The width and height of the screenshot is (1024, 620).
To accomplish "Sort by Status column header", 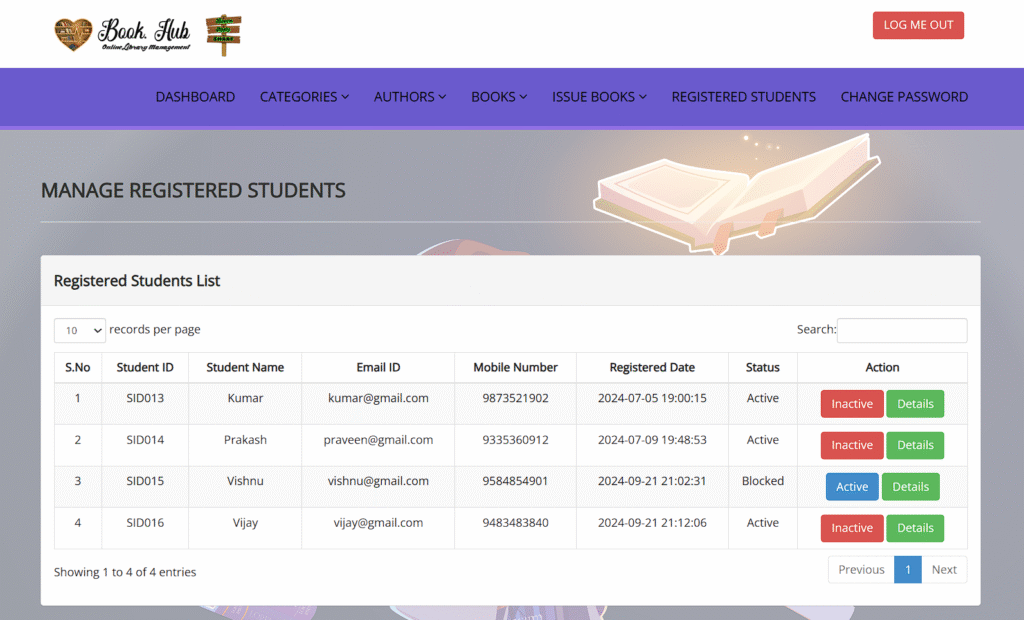I will (763, 368).
